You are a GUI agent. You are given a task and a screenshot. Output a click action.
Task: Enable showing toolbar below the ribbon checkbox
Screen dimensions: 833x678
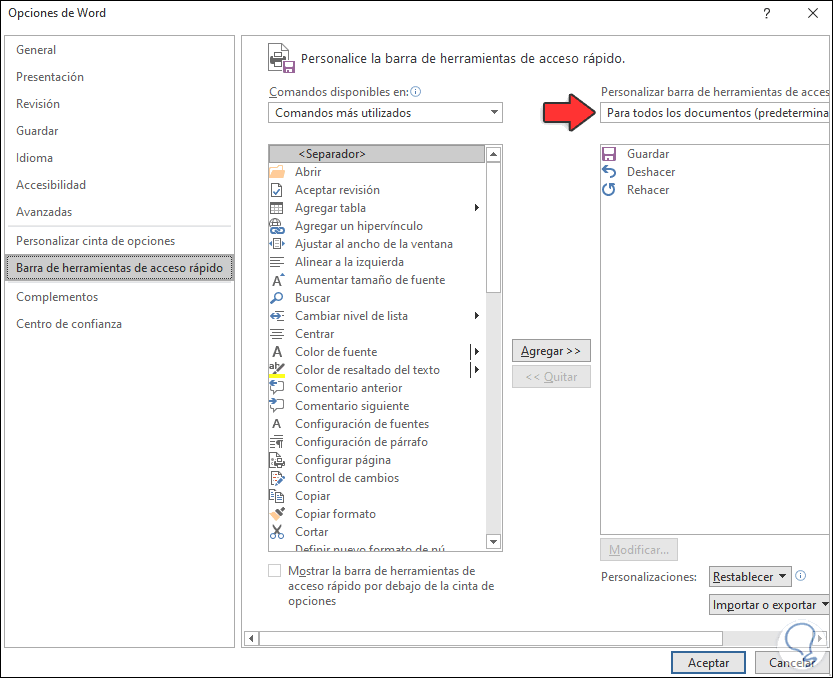pyautogui.click(x=275, y=571)
